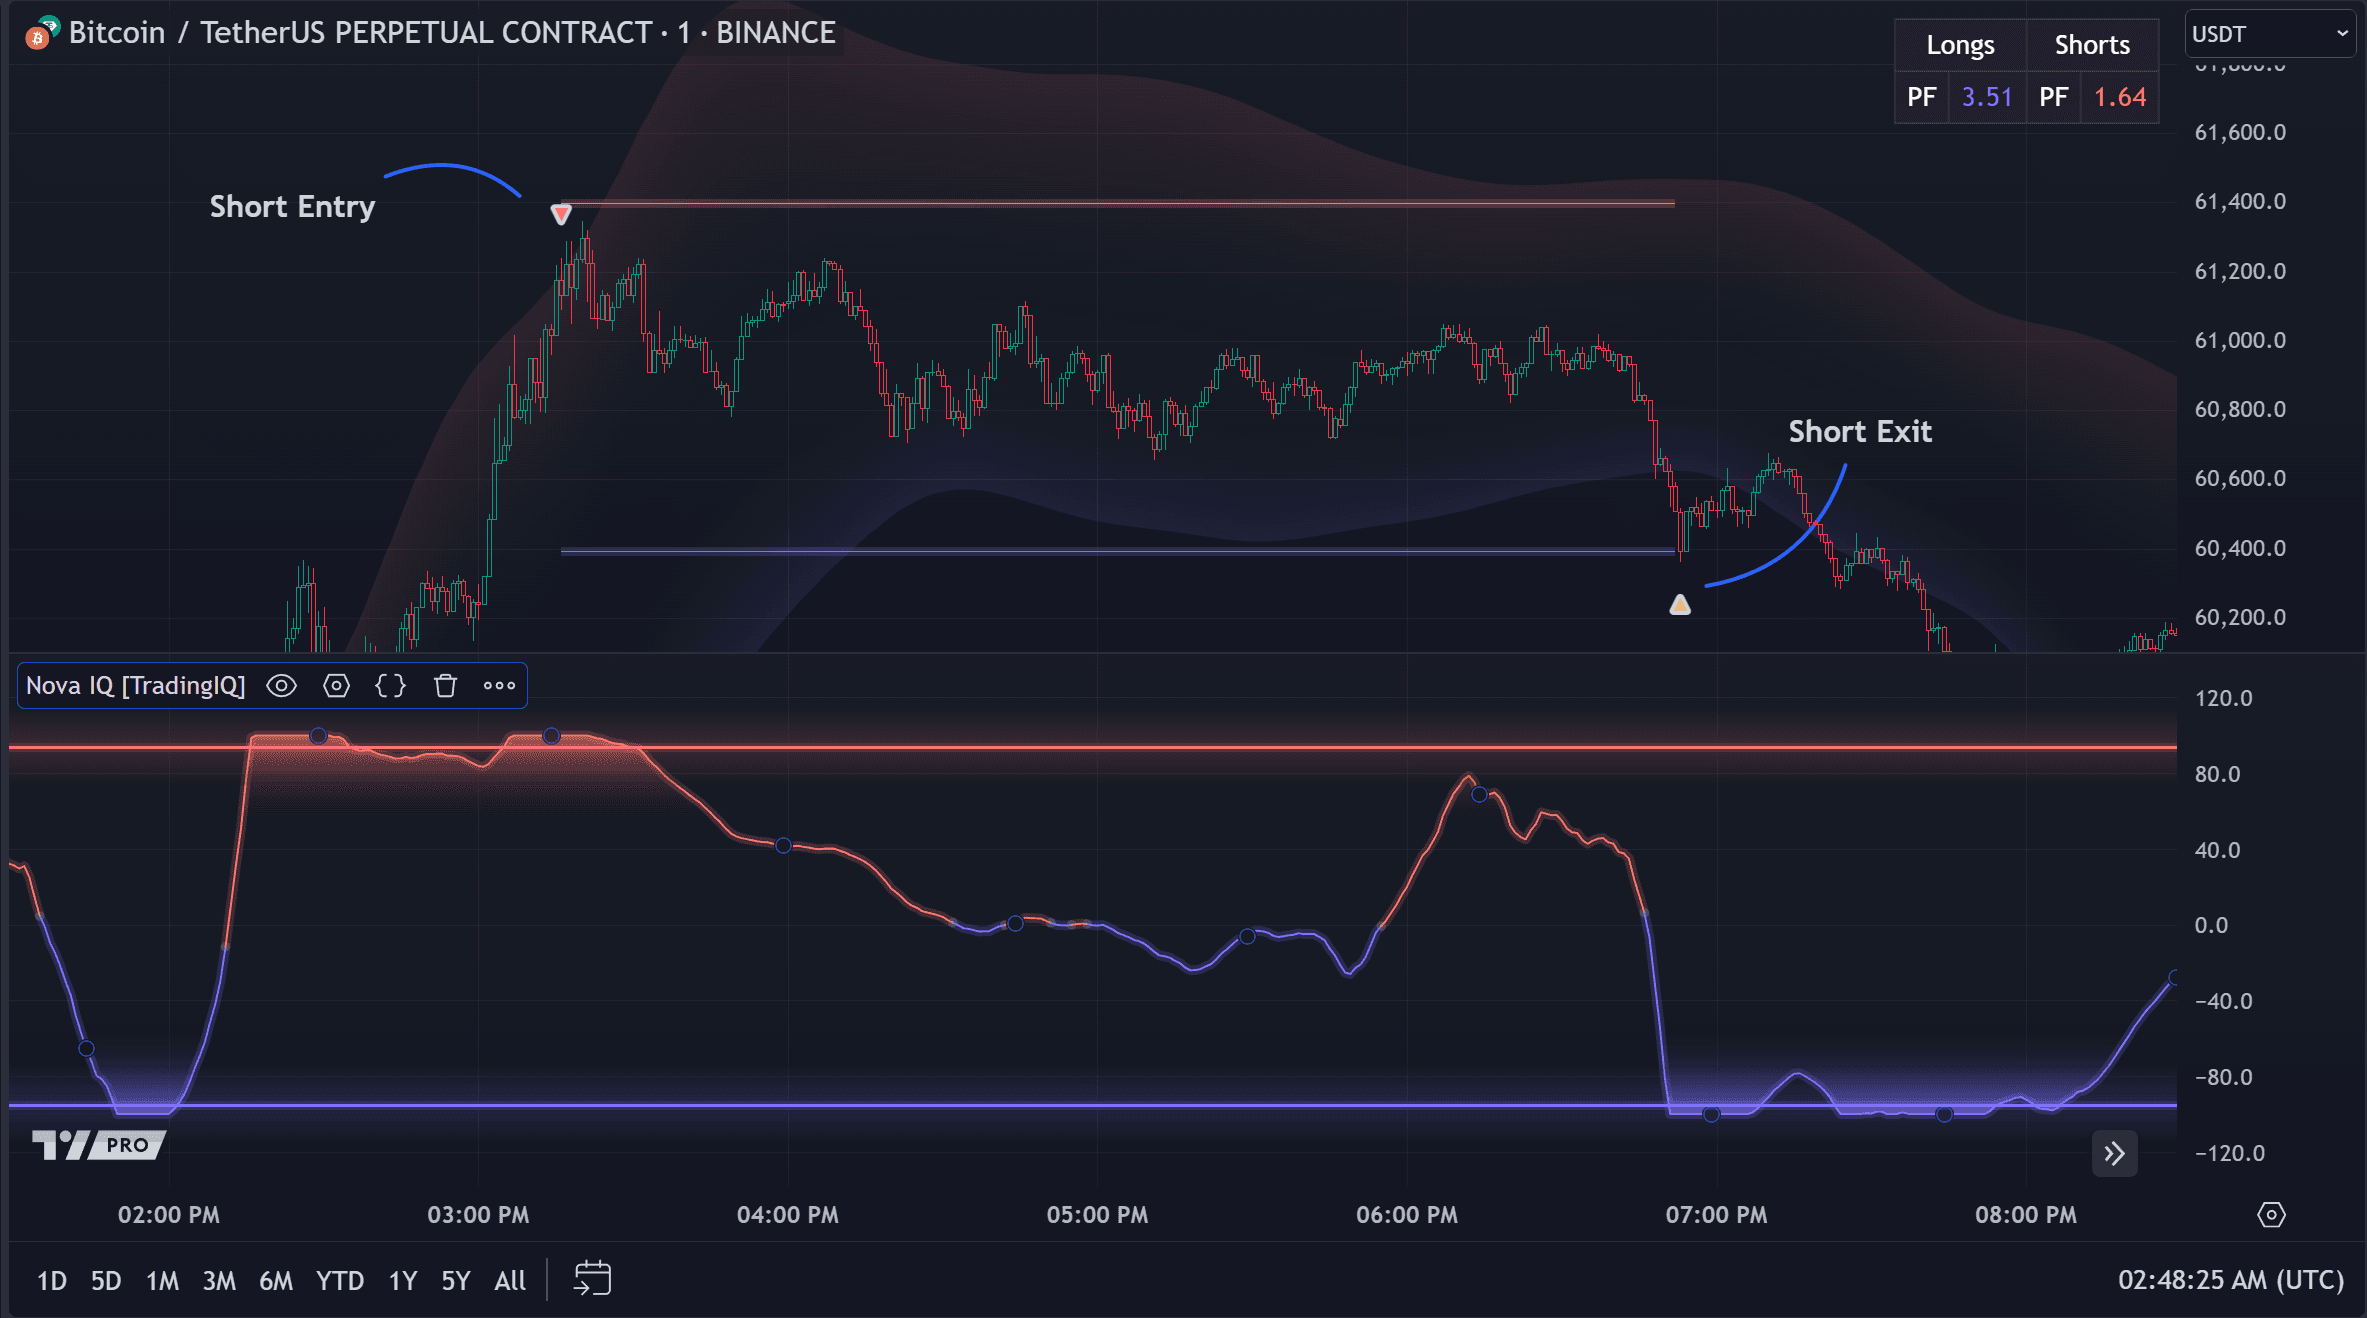Click the Shorts PF value 1.64
This screenshot has height=1318, width=2367.
tap(2120, 97)
